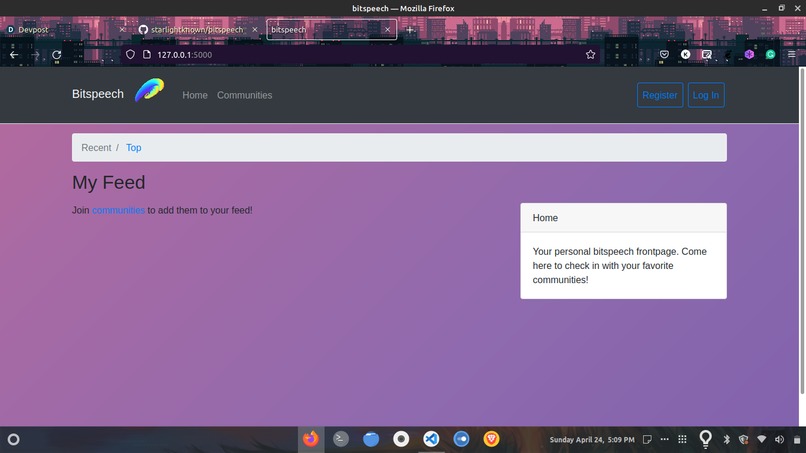Click the page vertical scrollbar

802,231
